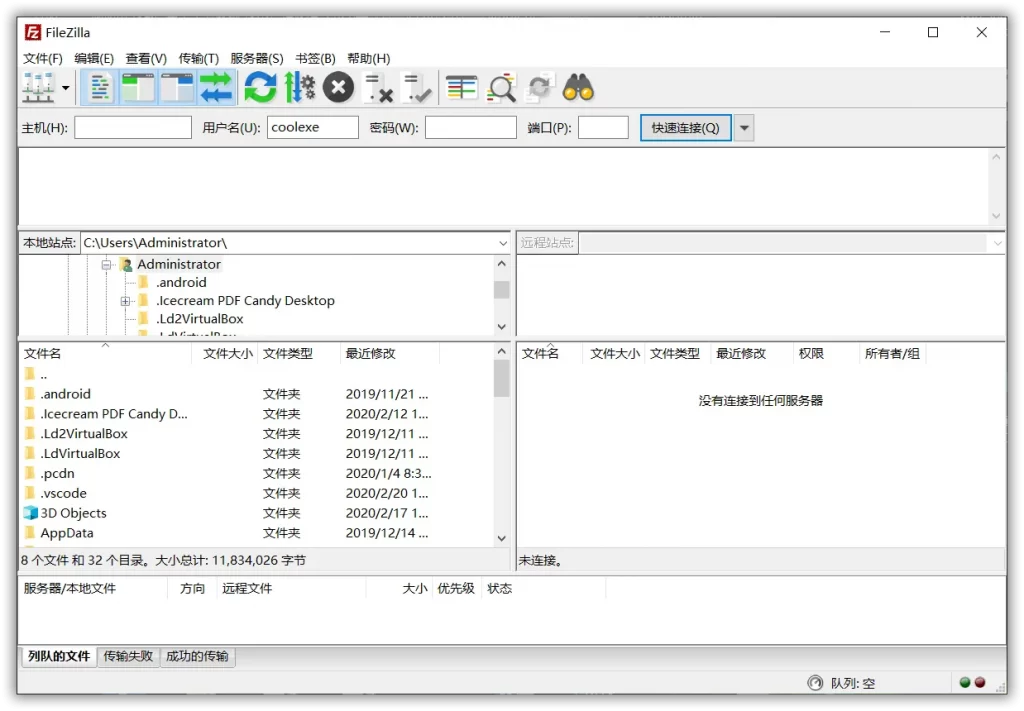This screenshot has width=1024, height=711.
Task: Toggle remote directory tree display
Action: tap(177, 87)
